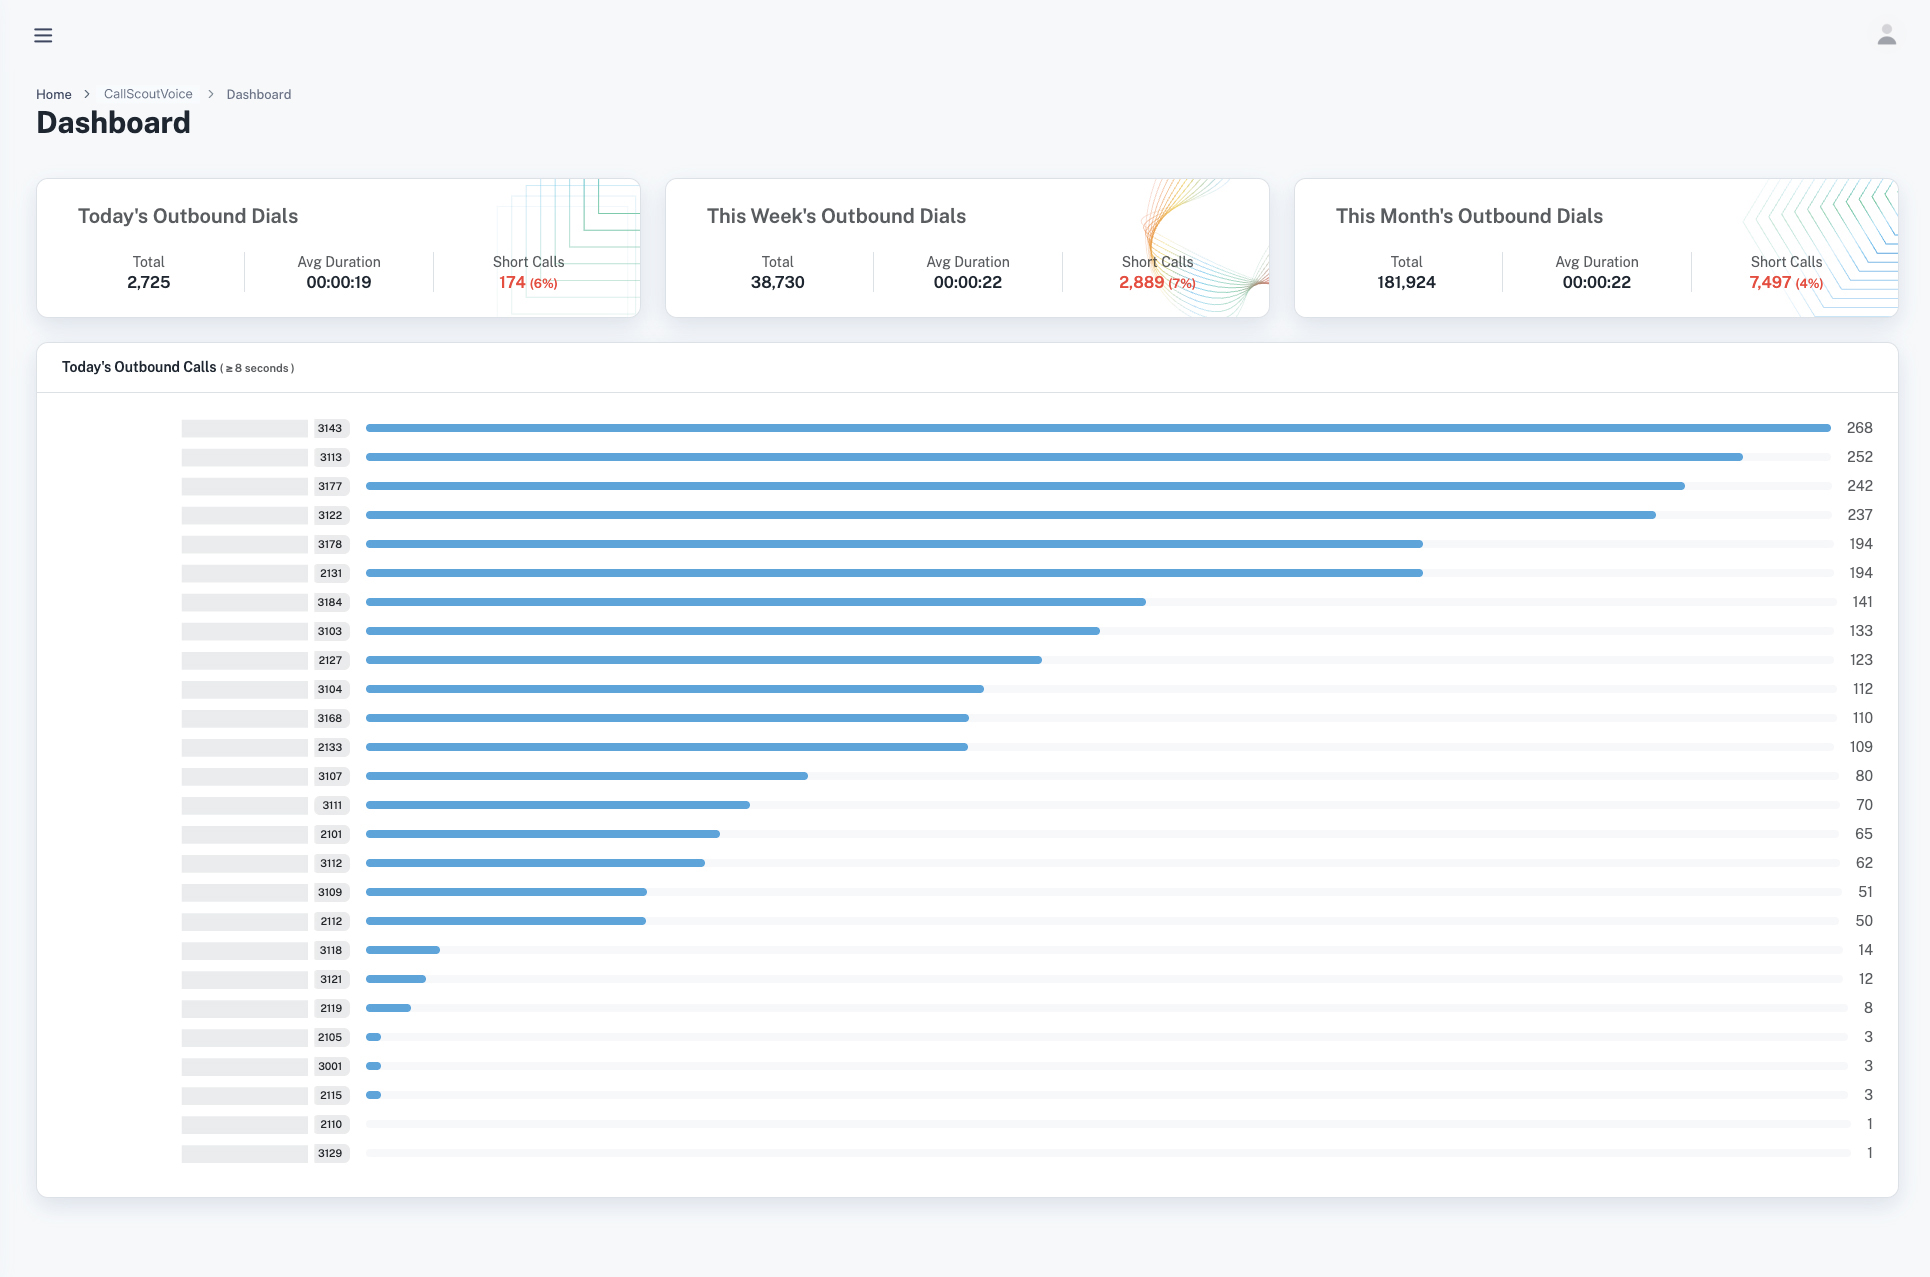Viewport: 1930px width, 1277px height.
Task: Click the extension 3129 badge
Action: click(x=330, y=1153)
